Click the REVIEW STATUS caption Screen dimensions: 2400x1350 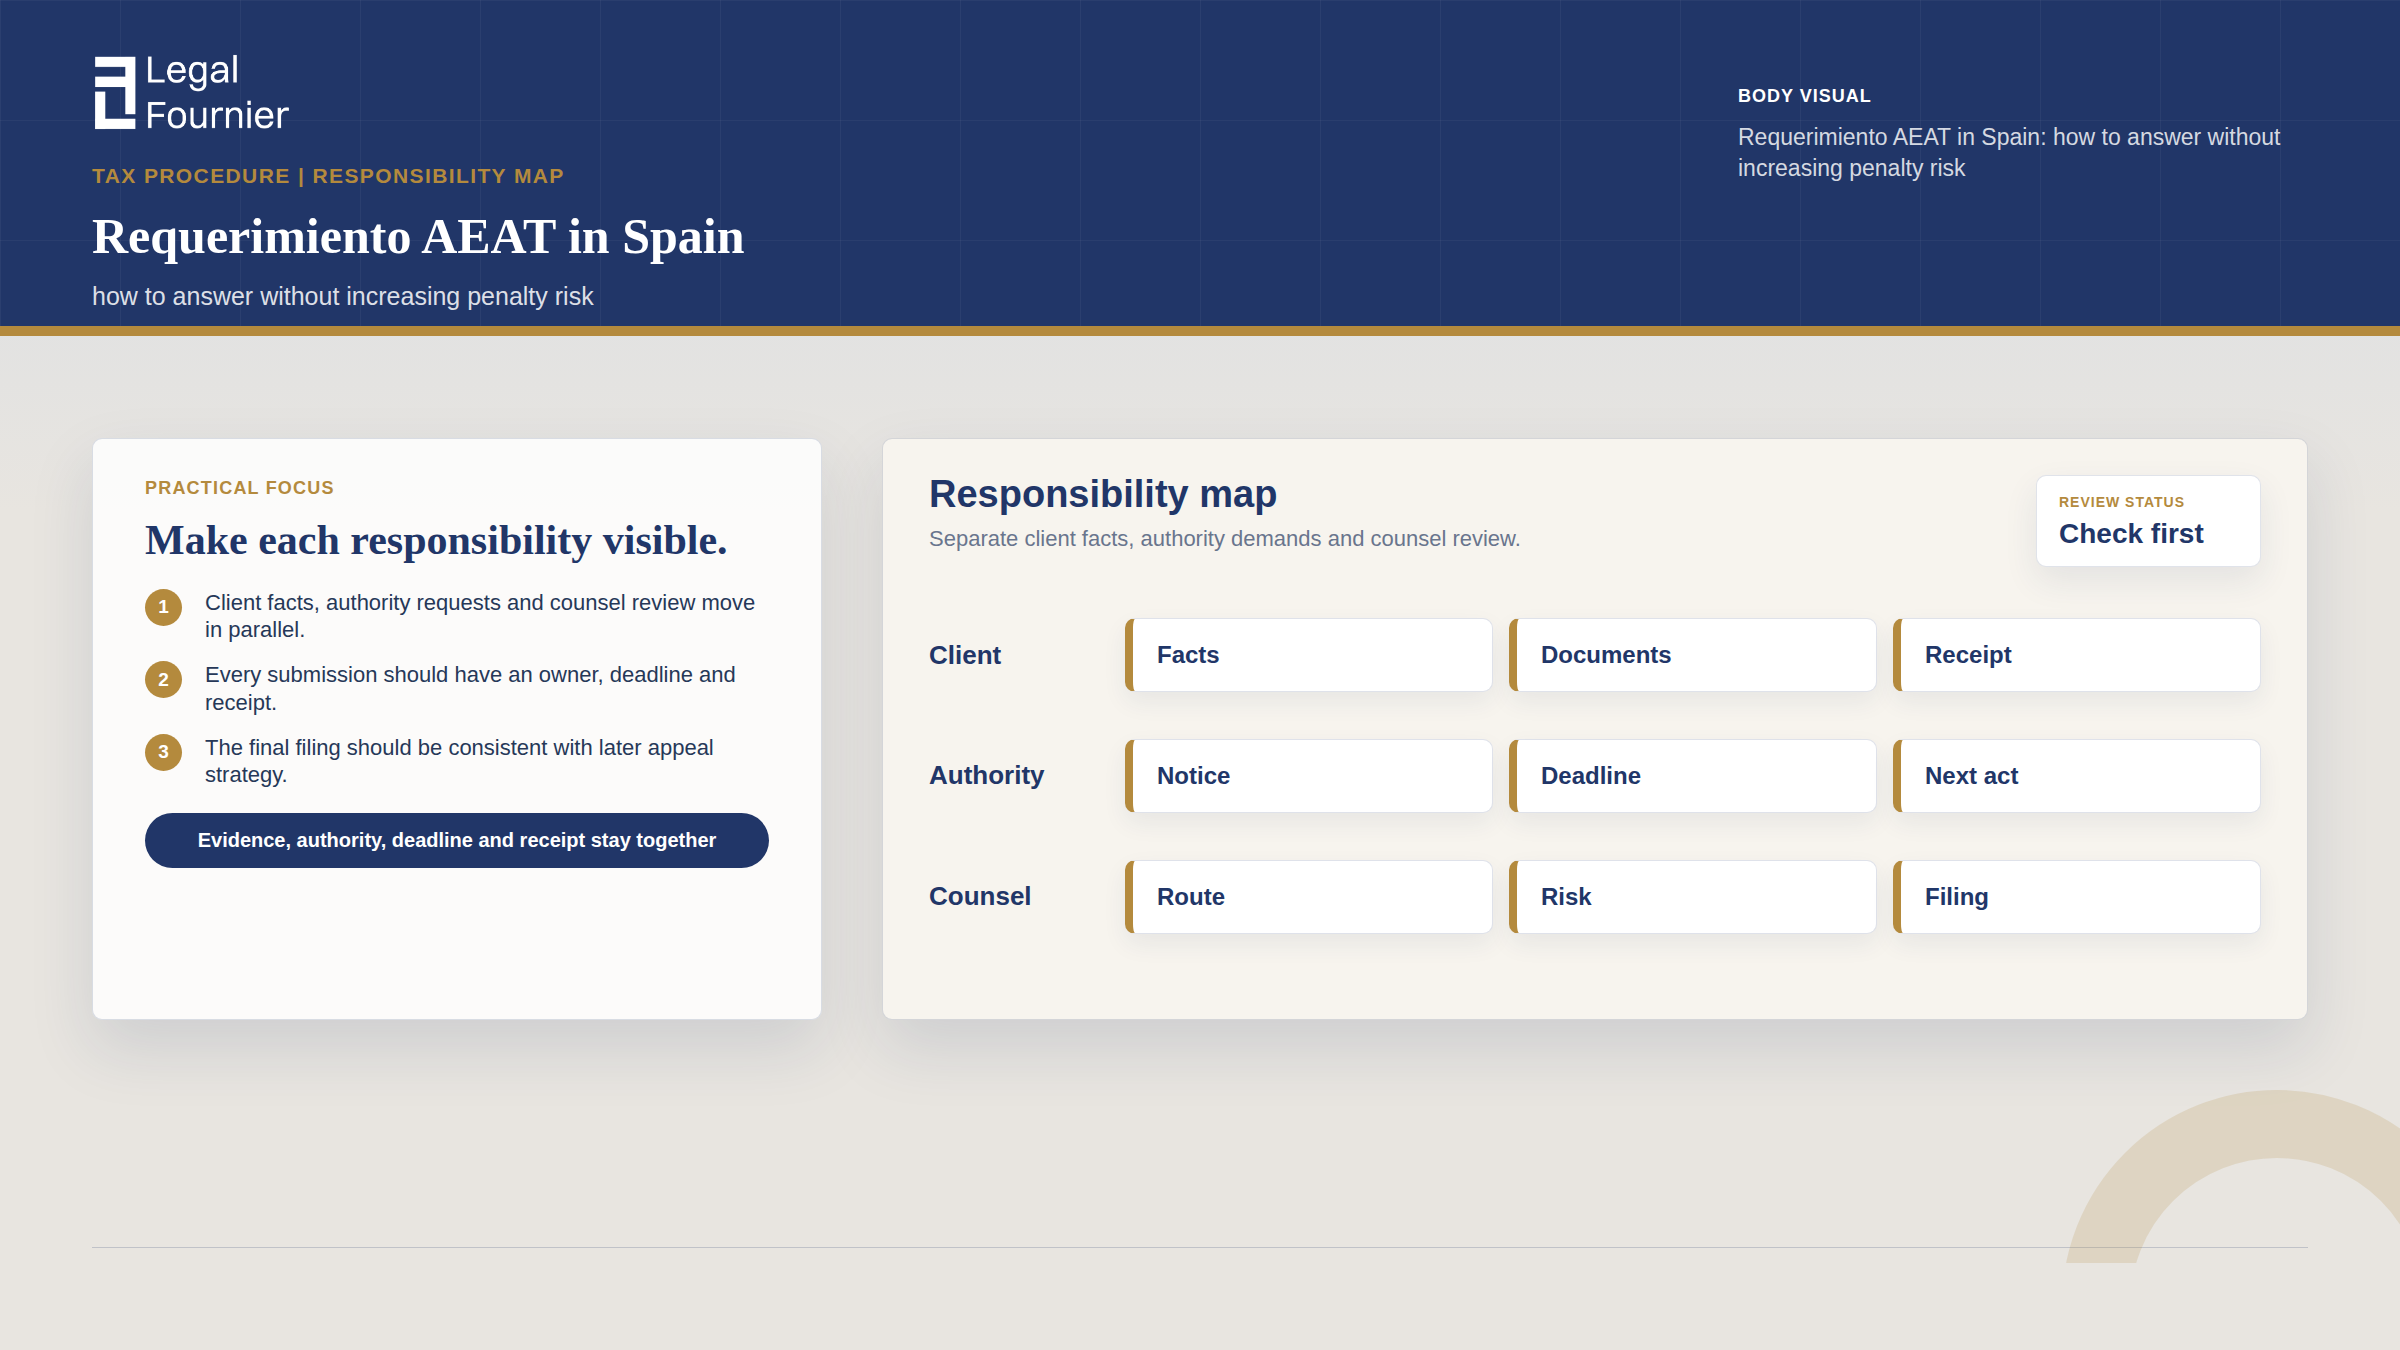(x=2121, y=502)
